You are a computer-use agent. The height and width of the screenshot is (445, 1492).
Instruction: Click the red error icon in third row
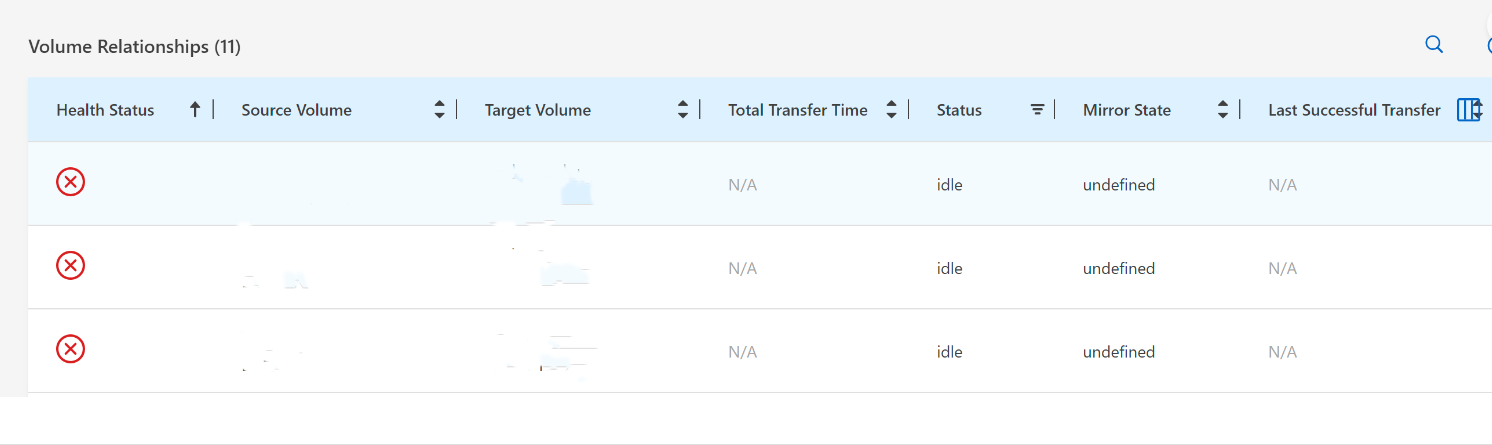tap(70, 349)
